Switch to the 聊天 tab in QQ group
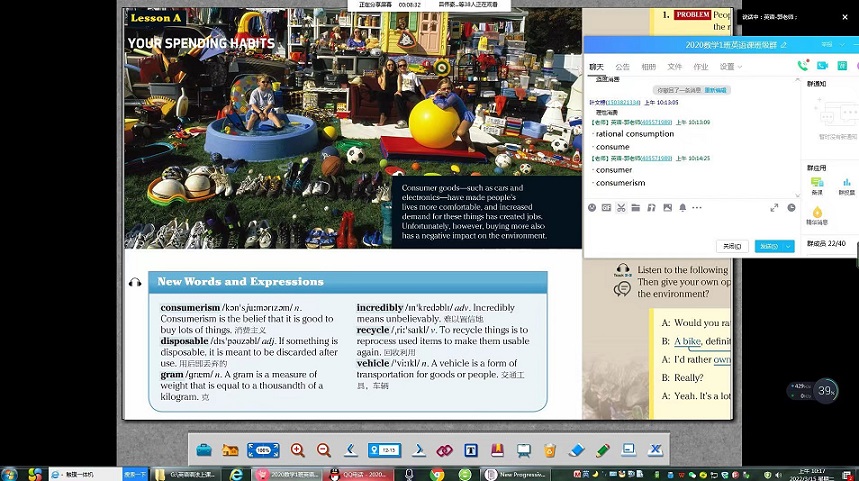The image size is (859, 481). [x=596, y=67]
